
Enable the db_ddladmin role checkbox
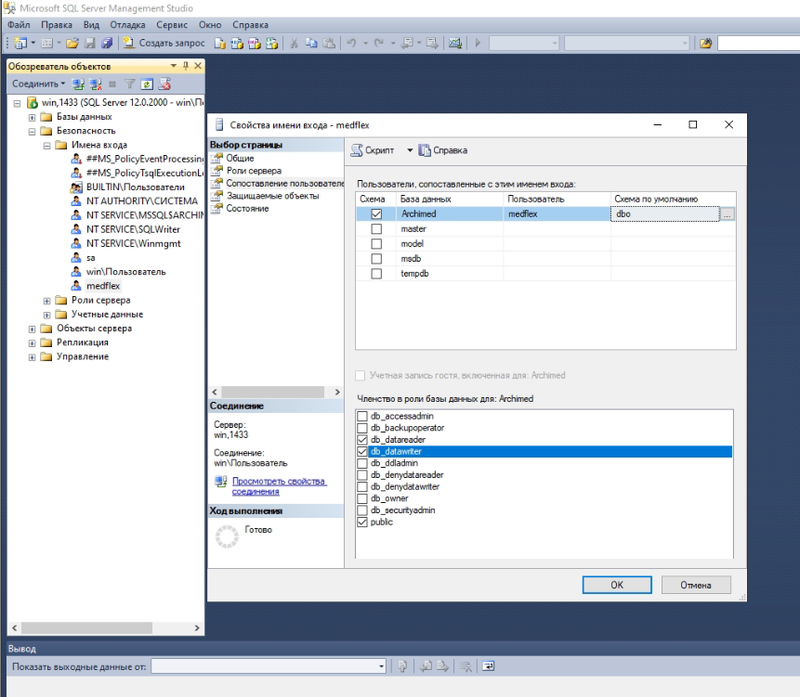[362, 463]
